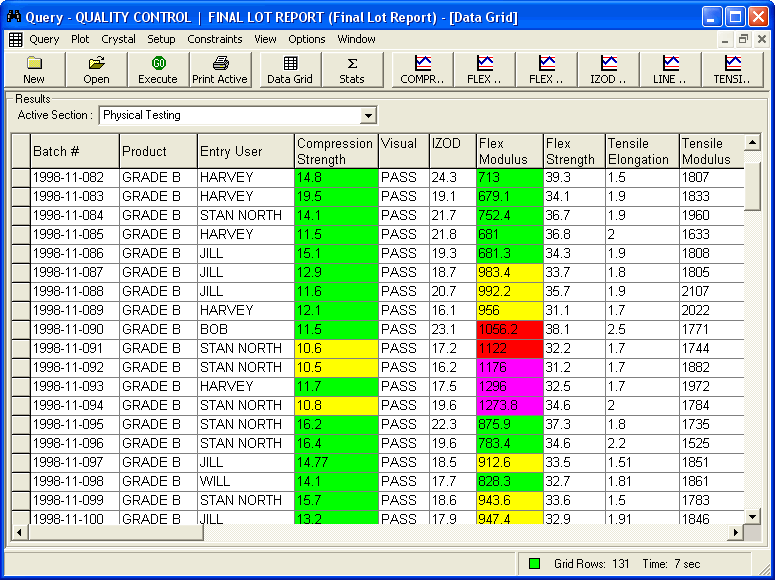Viewport: 775px width, 580px height.
Task: Click the horizontal scrollbar right arrow
Action: (x=736, y=533)
